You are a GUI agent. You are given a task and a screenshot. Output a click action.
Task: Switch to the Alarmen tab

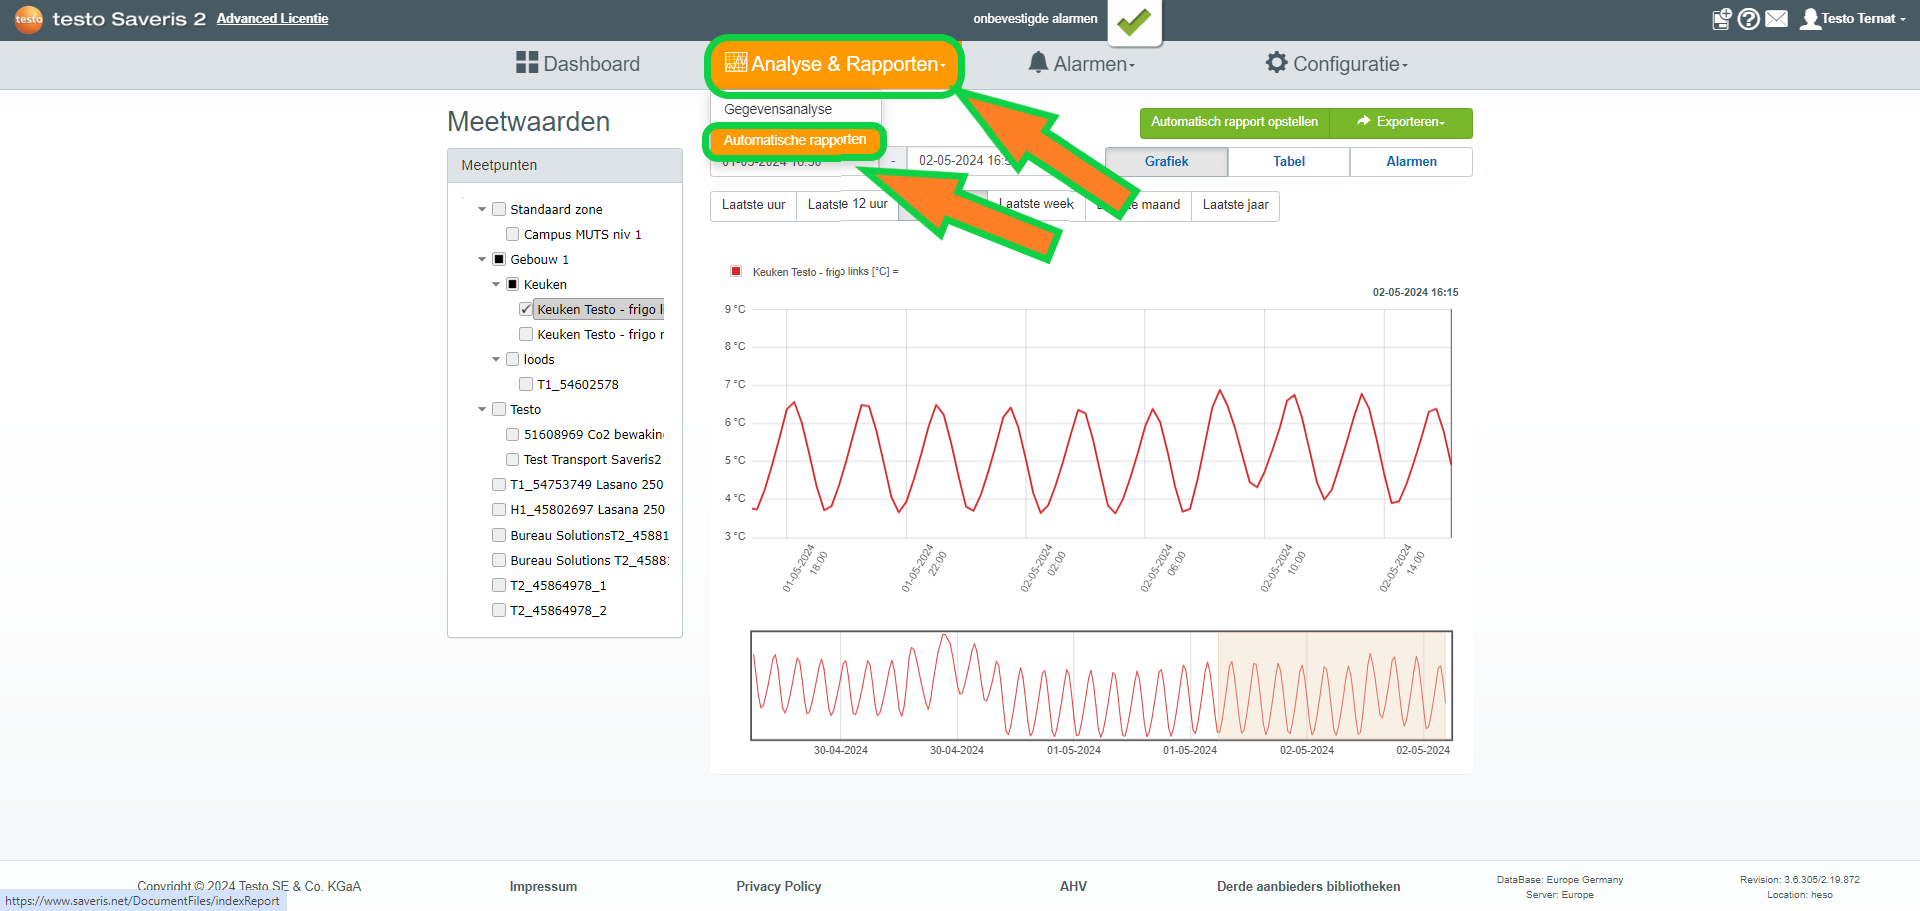1411,161
